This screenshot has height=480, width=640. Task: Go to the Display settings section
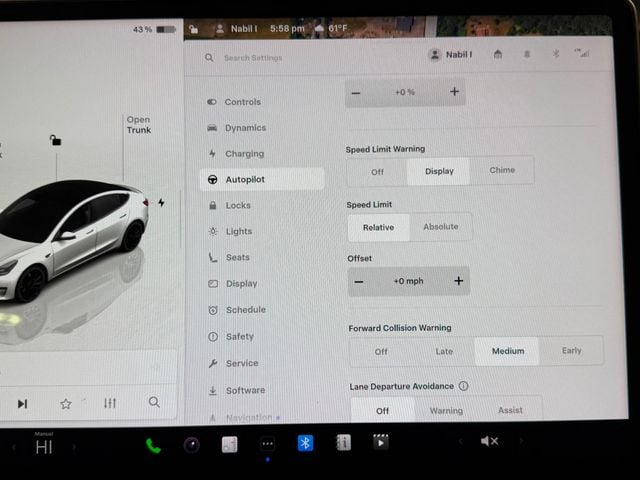(x=241, y=284)
